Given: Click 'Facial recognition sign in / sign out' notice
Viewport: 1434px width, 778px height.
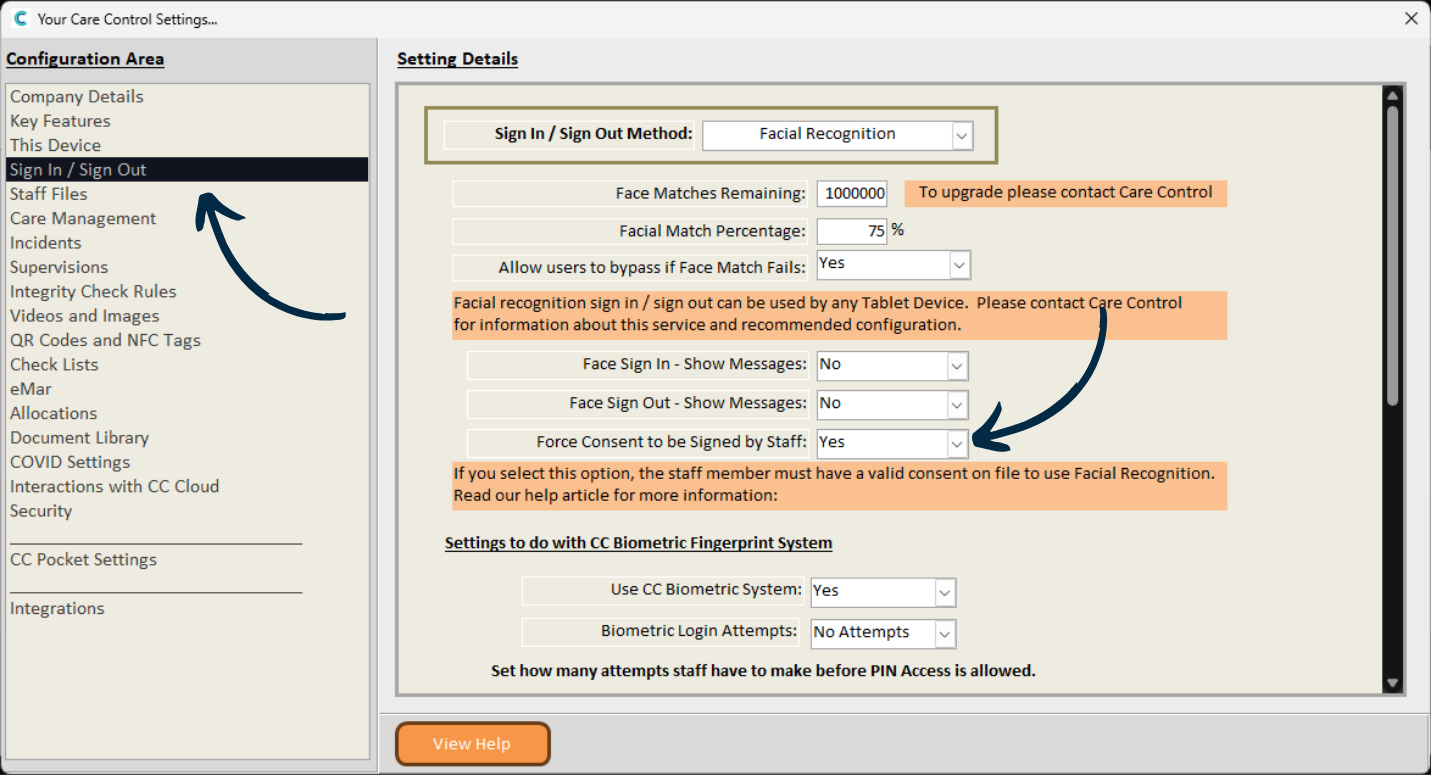Looking at the screenshot, I should click(840, 315).
